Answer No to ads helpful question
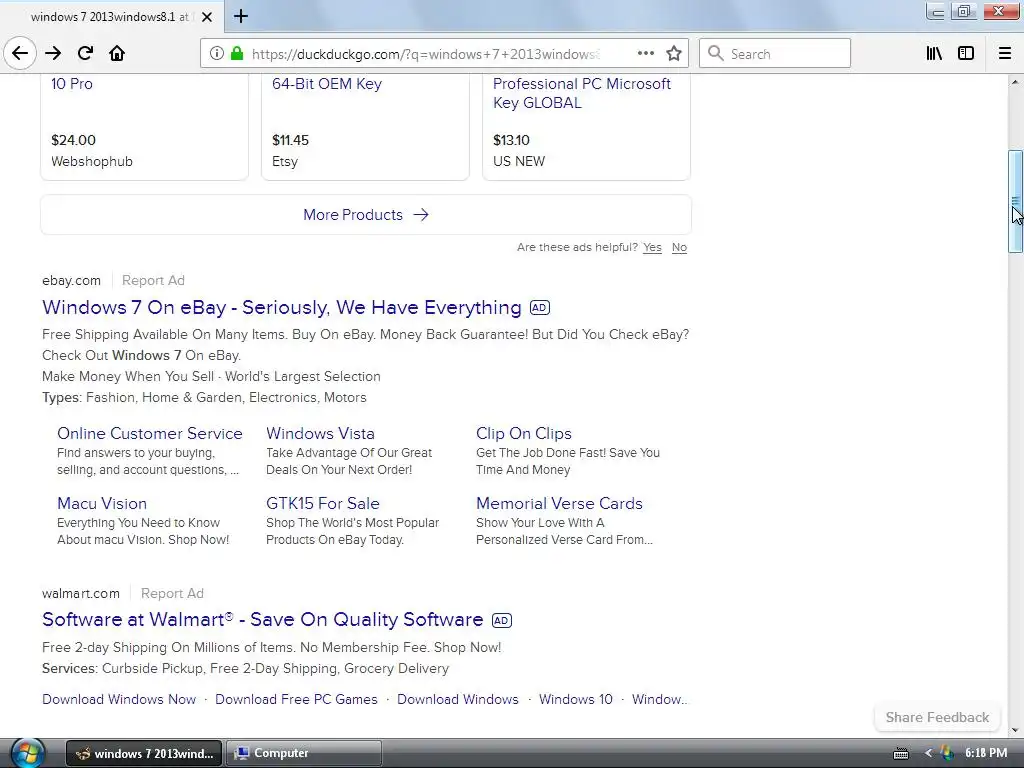 click(x=679, y=248)
